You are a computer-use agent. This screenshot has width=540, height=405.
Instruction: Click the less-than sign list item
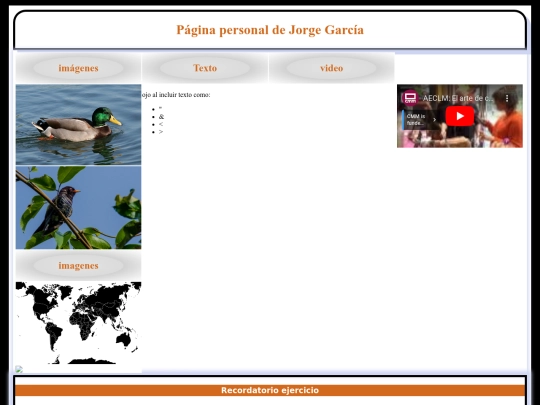click(x=161, y=124)
